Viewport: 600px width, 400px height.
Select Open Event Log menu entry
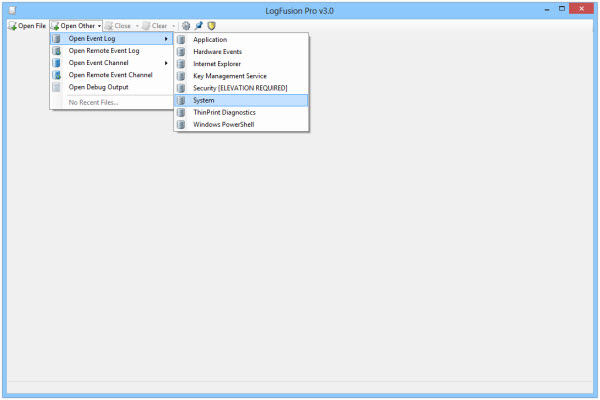tap(111, 39)
